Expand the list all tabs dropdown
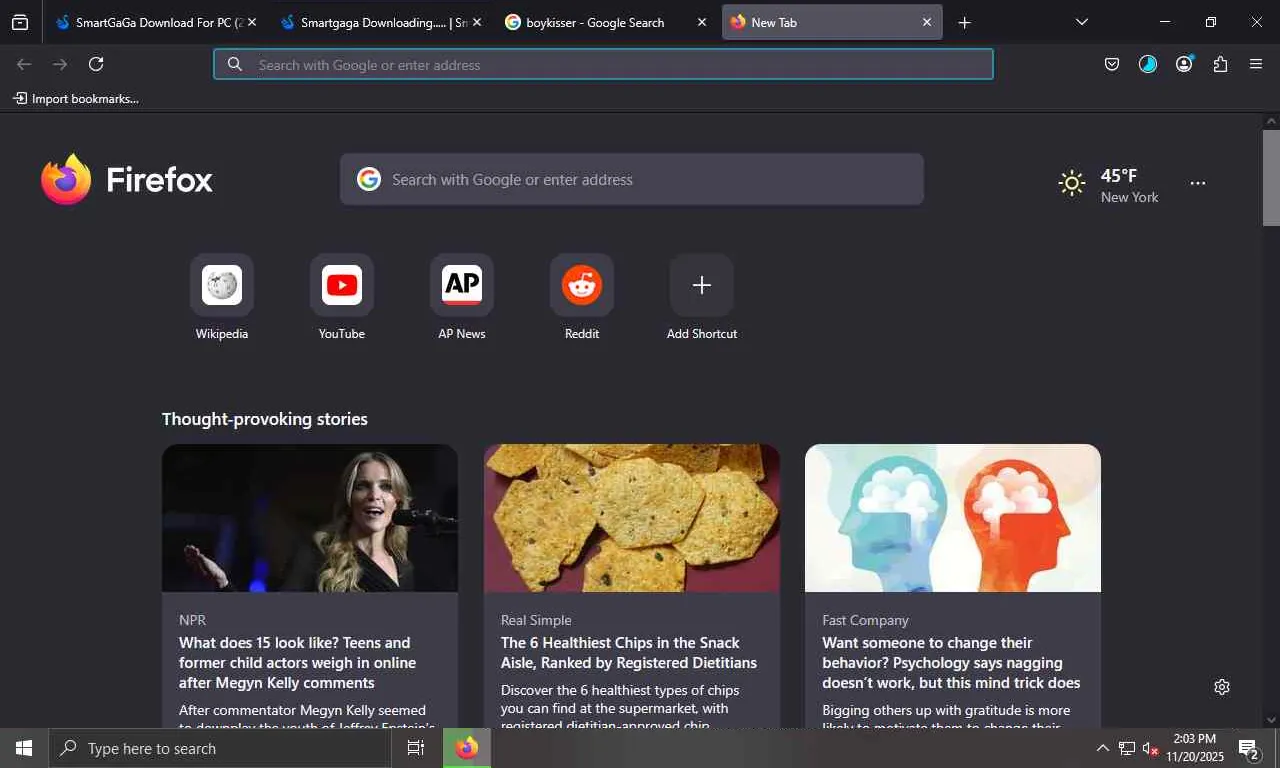The height and width of the screenshot is (768, 1280). point(1082,22)
